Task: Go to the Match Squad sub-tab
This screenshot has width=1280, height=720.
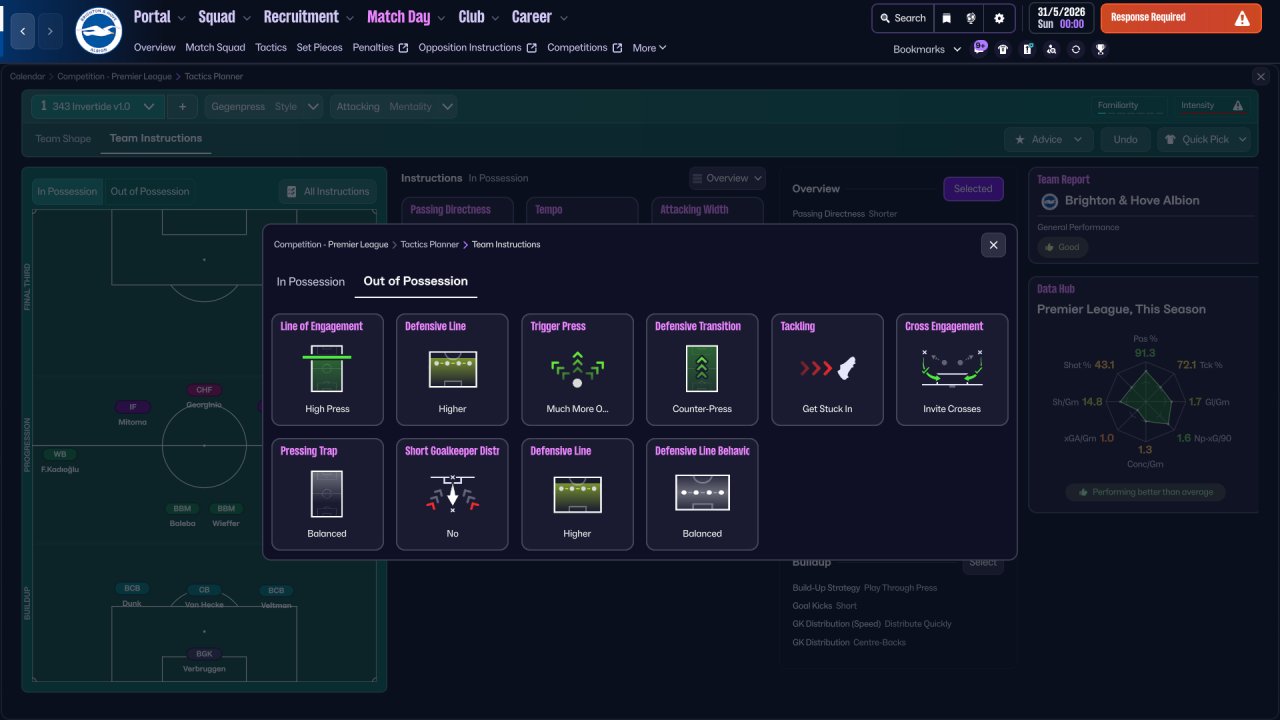Action: [x=215, y=48]
